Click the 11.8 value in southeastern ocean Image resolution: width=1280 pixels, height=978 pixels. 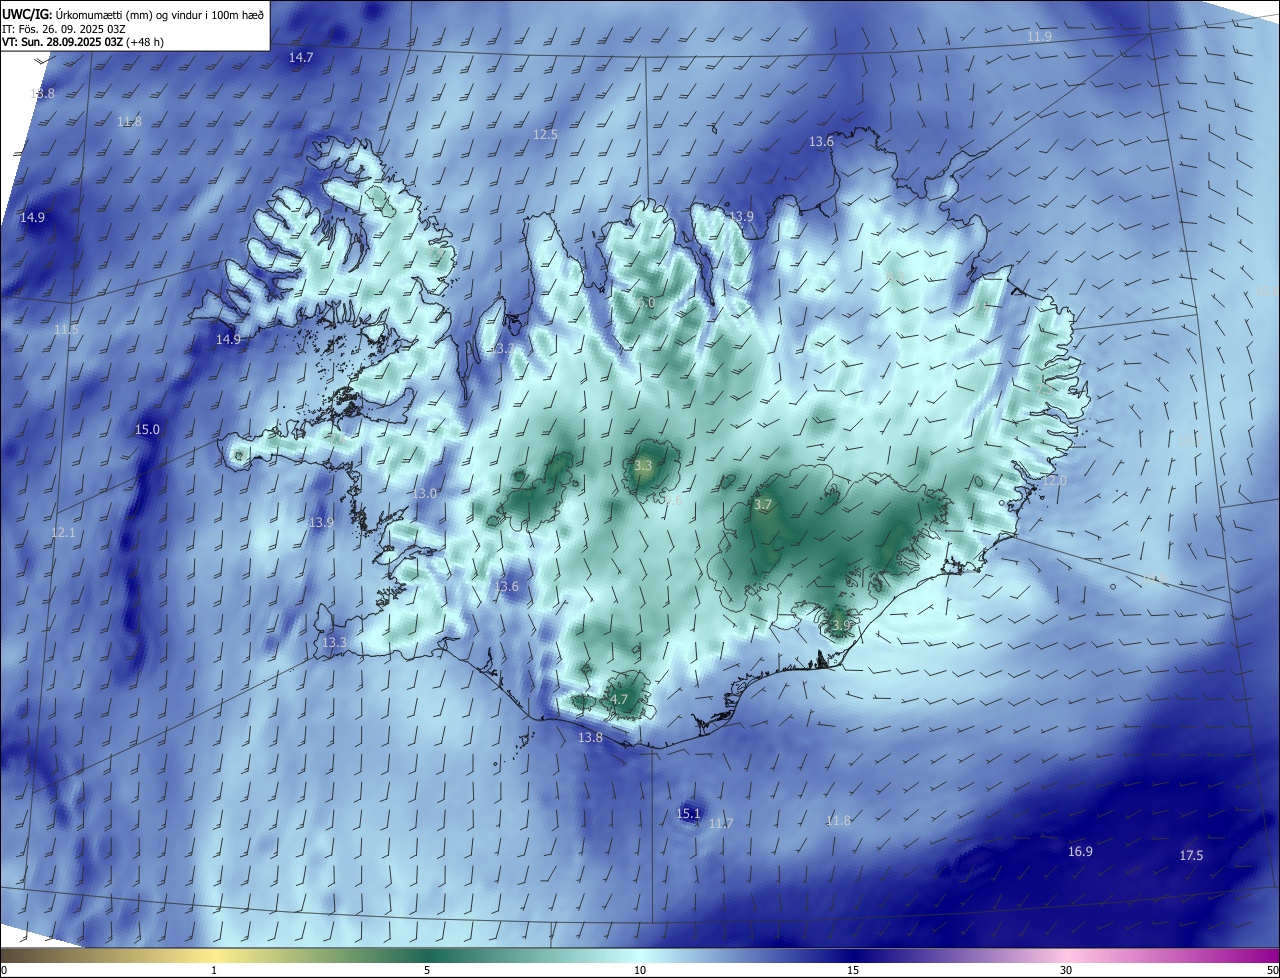[838, 821]
